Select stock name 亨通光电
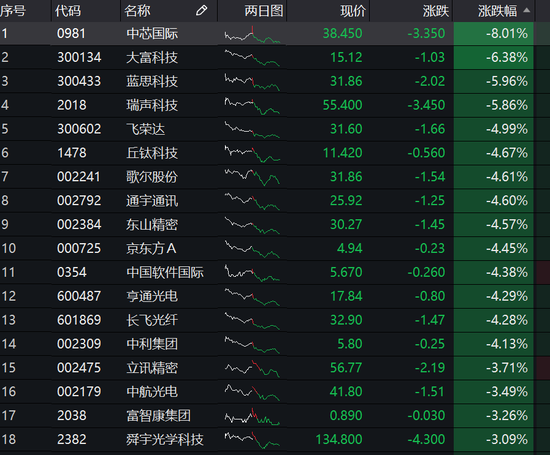 tap(152, 296)
